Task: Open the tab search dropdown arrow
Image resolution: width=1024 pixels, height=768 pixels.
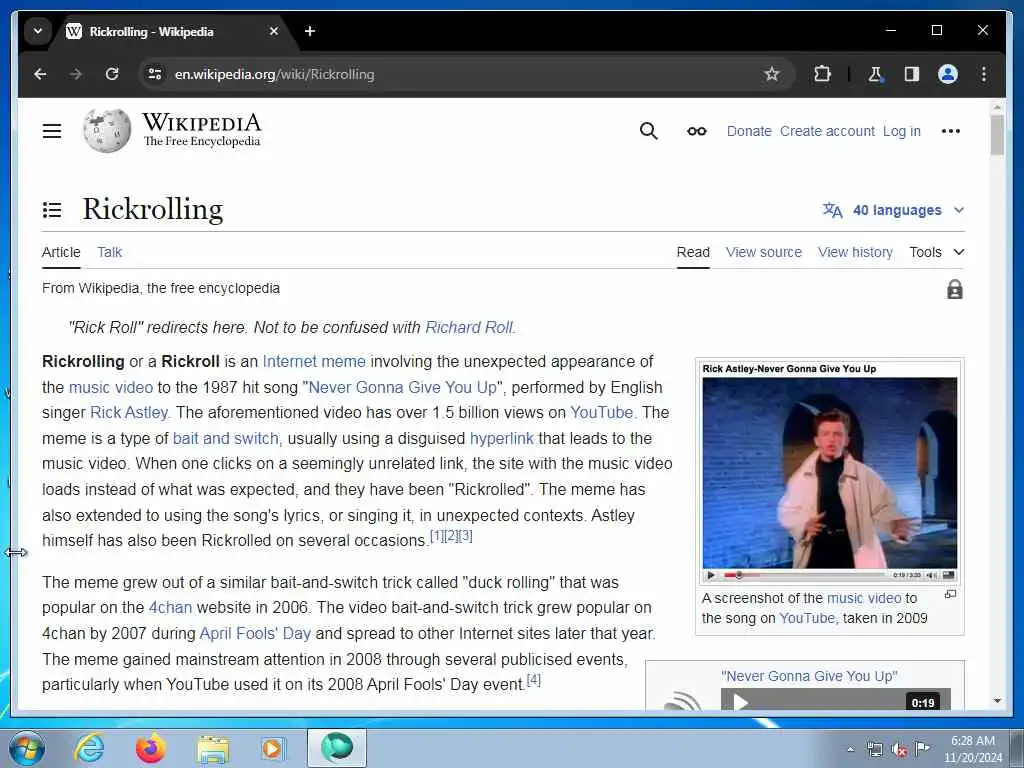Action: [x=38, y=31]
